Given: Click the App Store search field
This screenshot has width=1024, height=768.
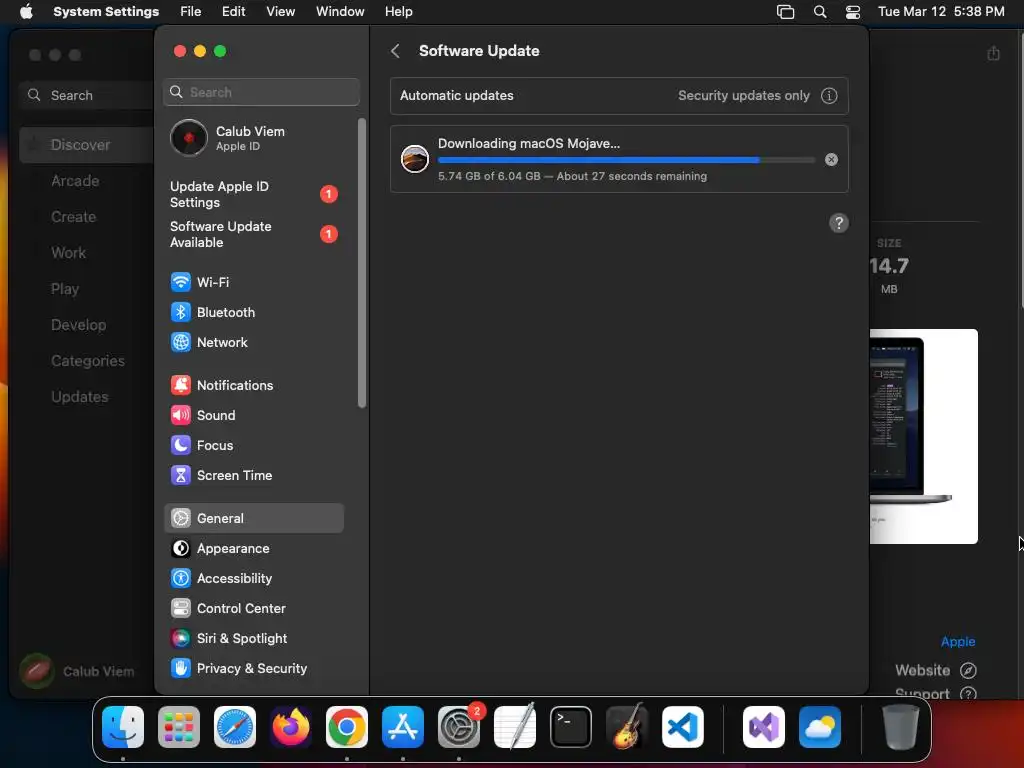Looking at the screenshot, I should (86, 95).
